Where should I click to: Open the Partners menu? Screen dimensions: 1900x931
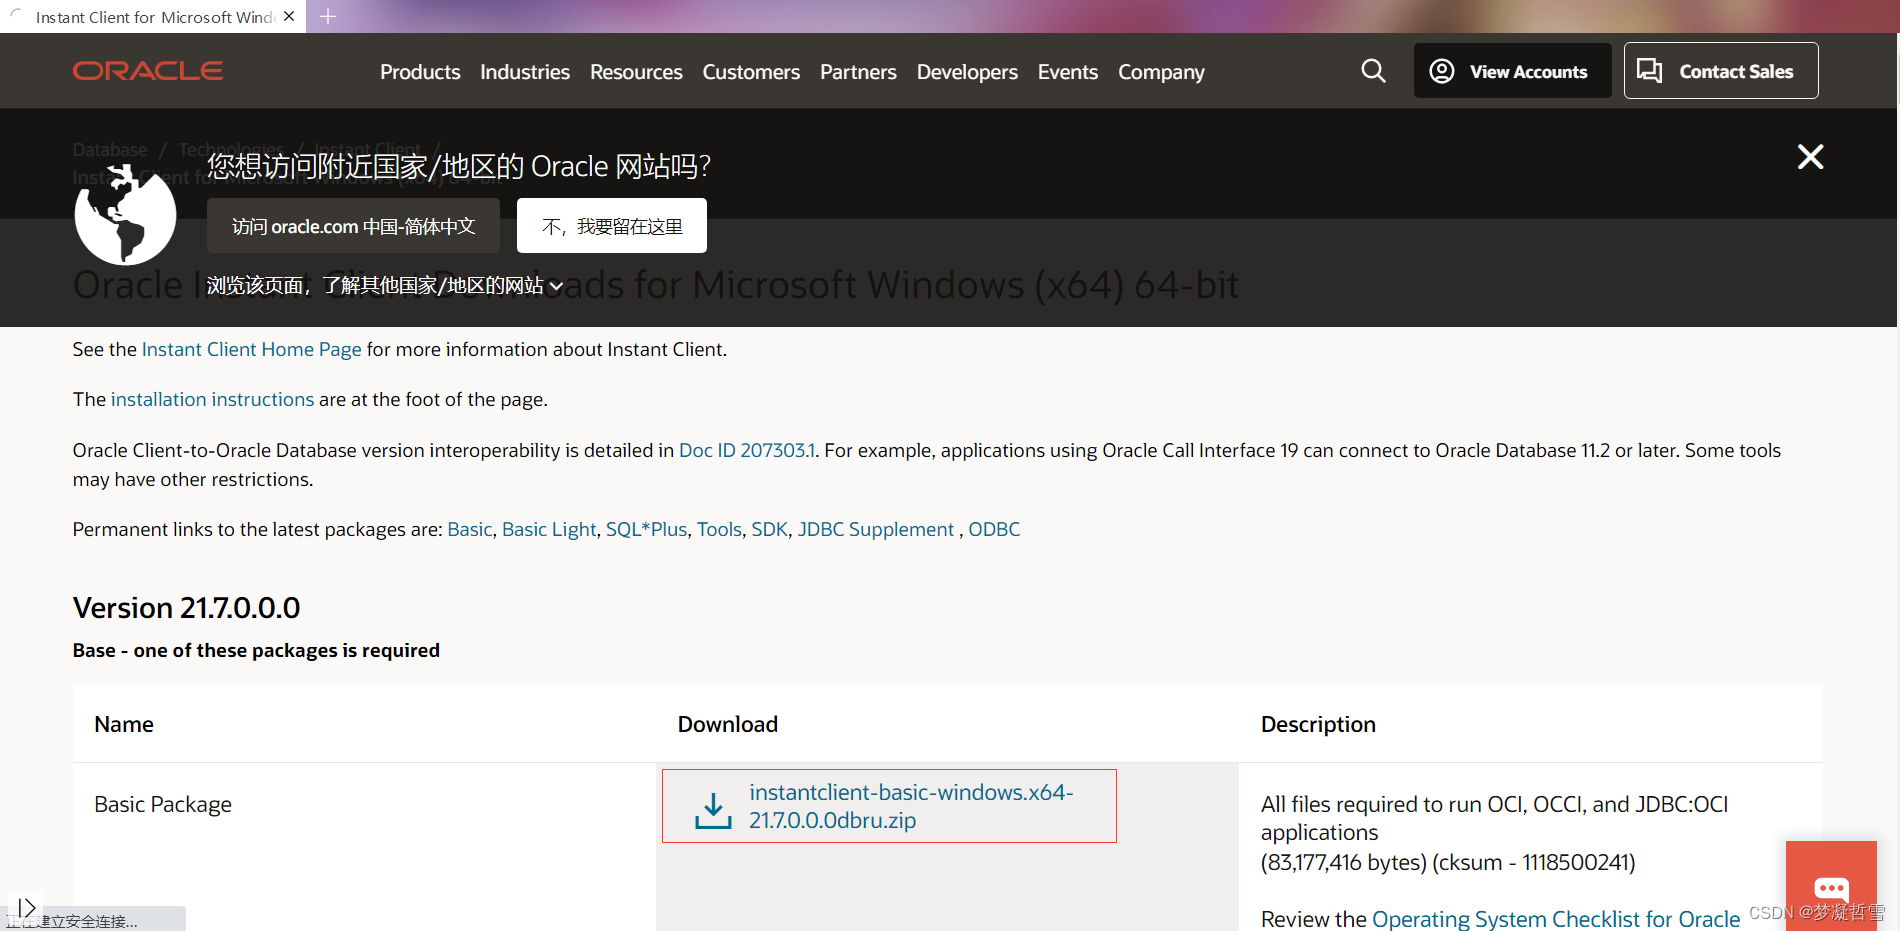point(858,72)
